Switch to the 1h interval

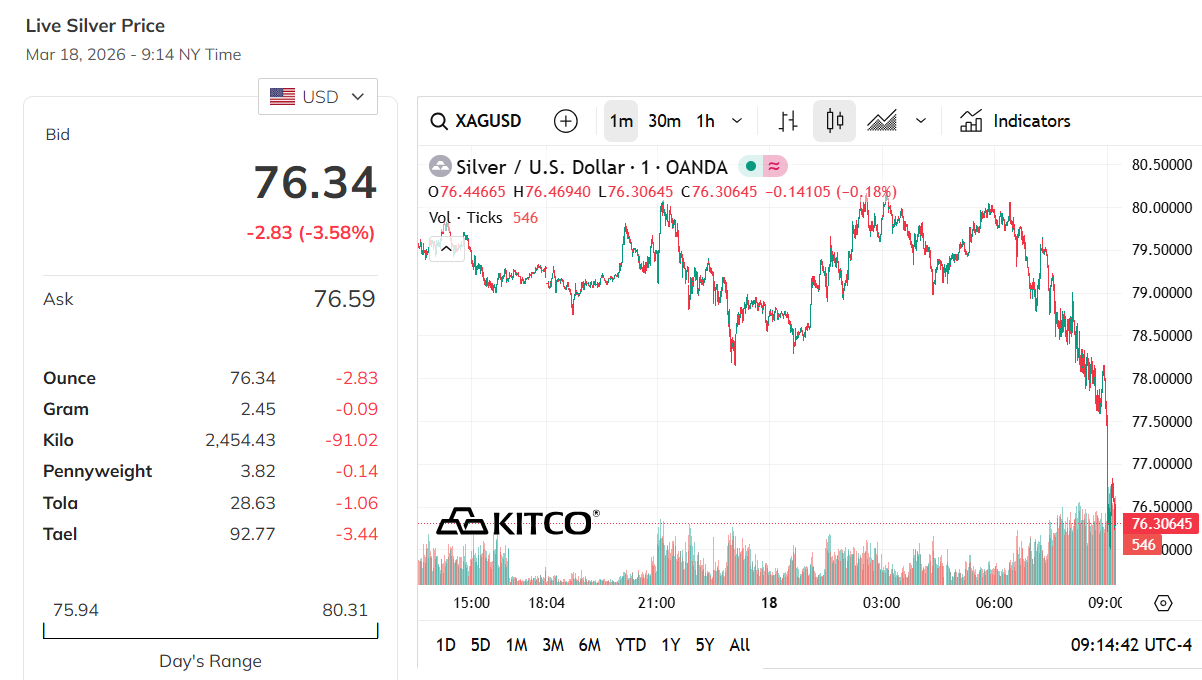[x=705, y=121]
